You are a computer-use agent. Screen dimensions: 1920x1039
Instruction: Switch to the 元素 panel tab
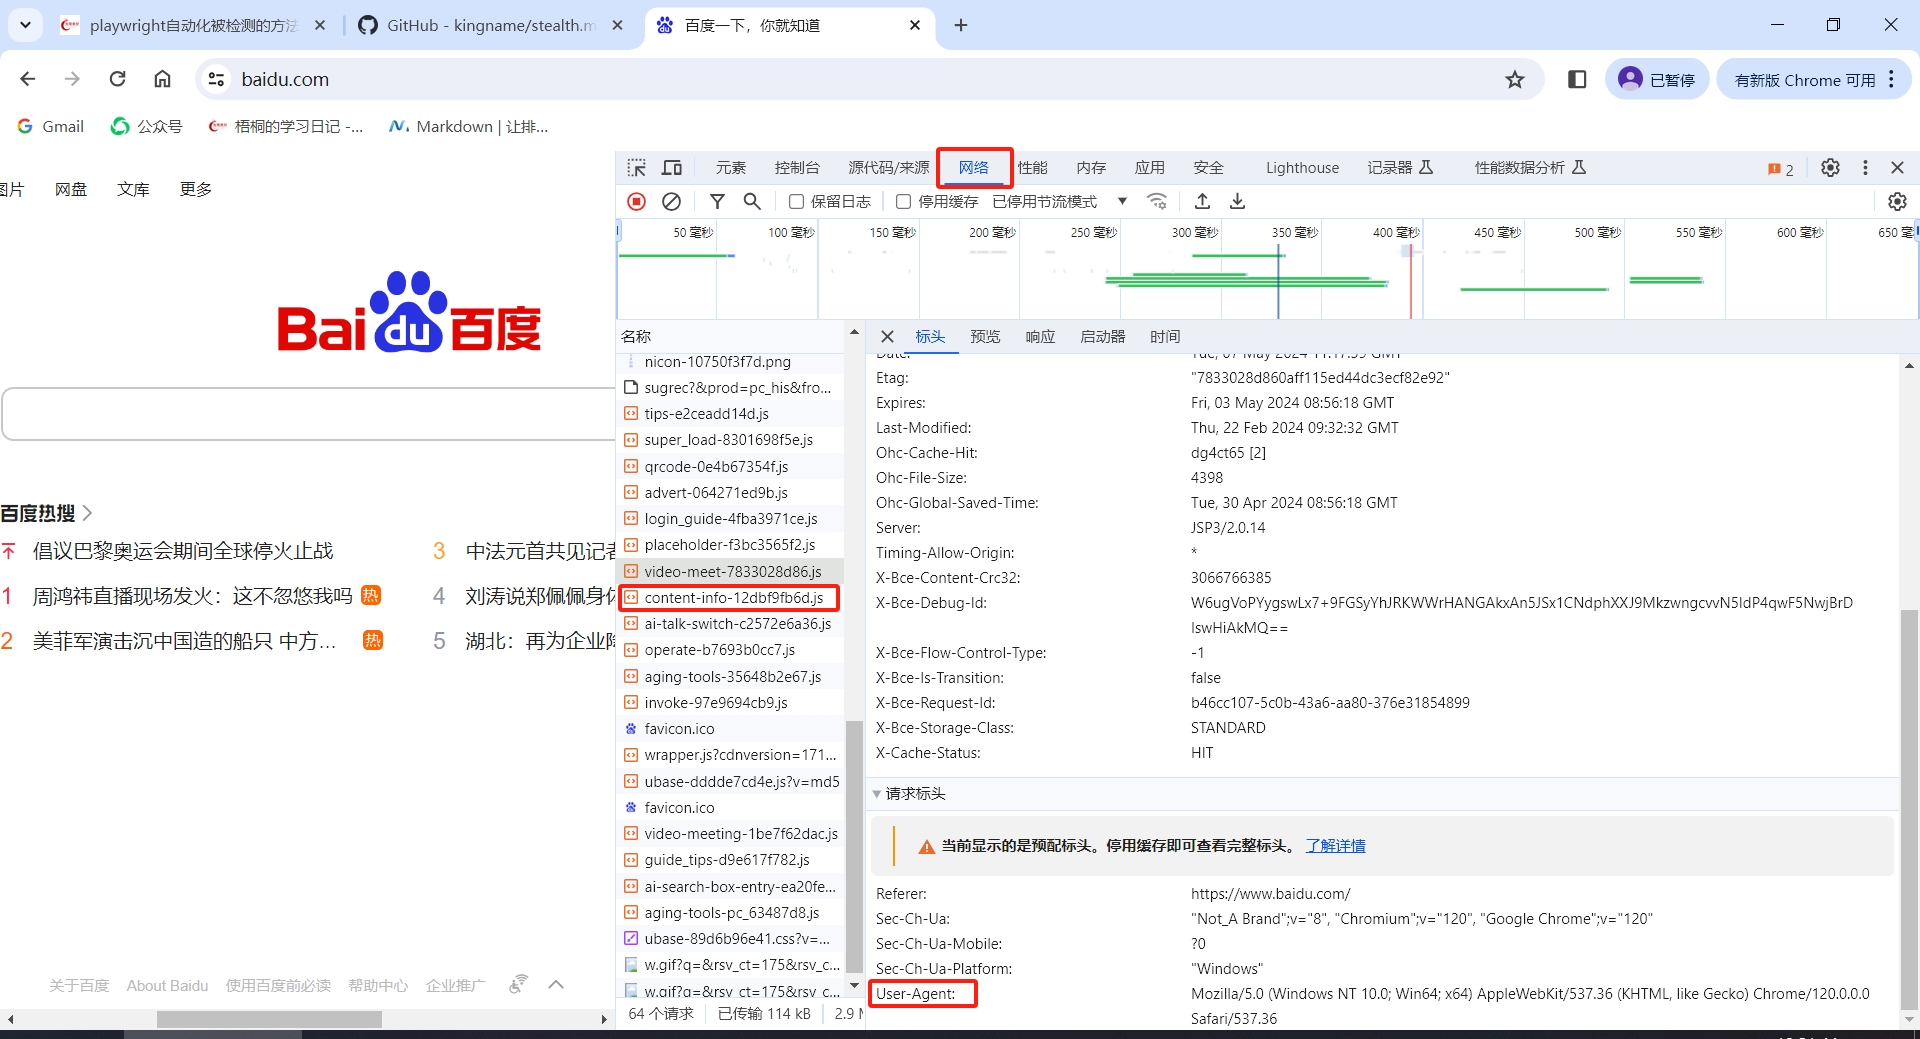point(731,167)
